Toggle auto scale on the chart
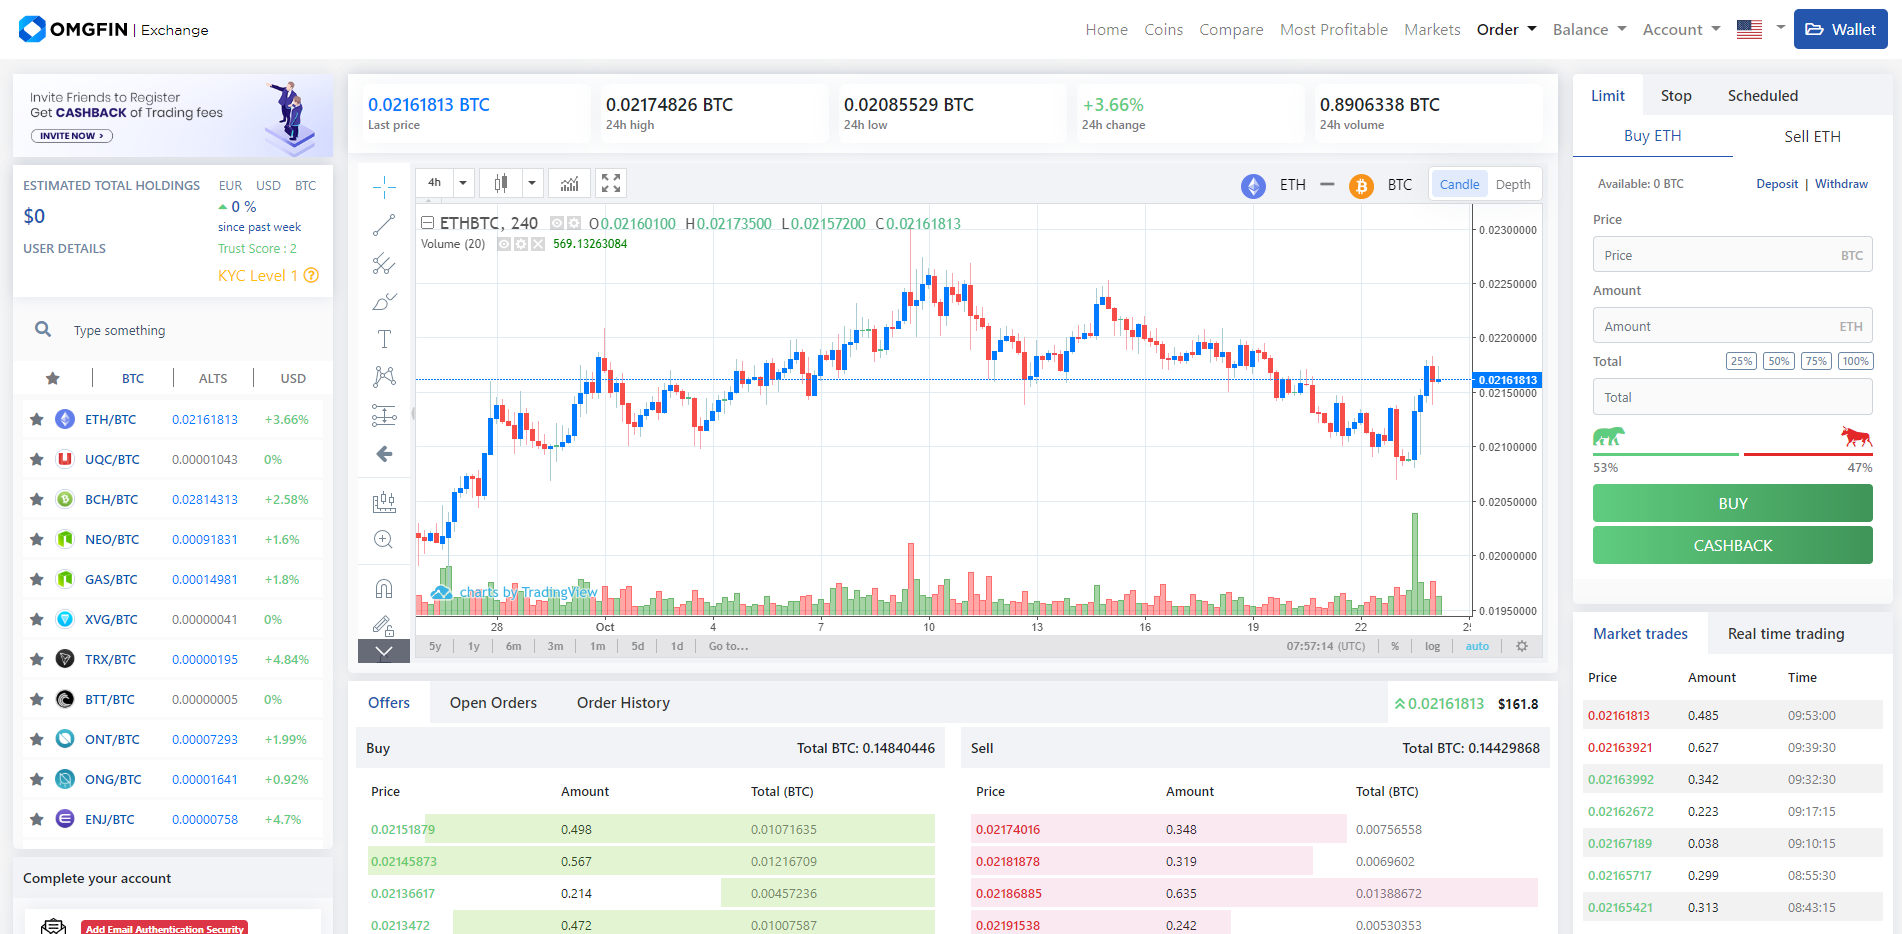 (1477, 646)
